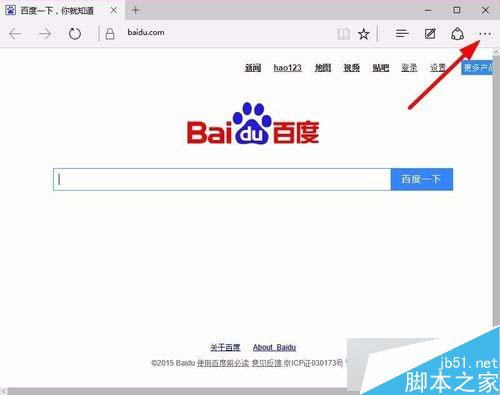Open the 新闻 link

pyautogui.click(x=253, y=68)
